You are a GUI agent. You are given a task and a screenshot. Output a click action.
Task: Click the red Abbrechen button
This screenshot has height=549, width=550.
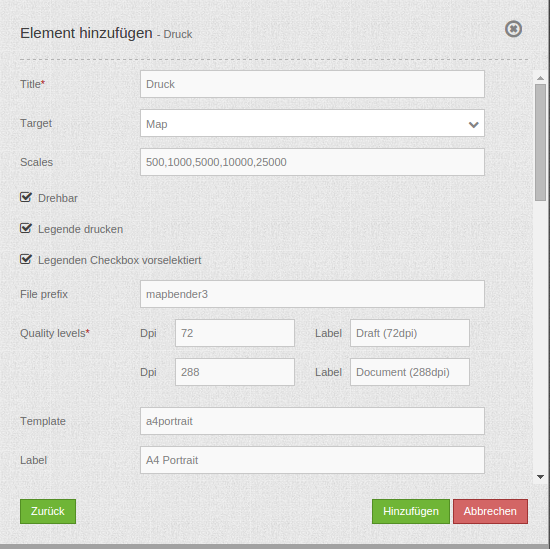tap(490, 511)
